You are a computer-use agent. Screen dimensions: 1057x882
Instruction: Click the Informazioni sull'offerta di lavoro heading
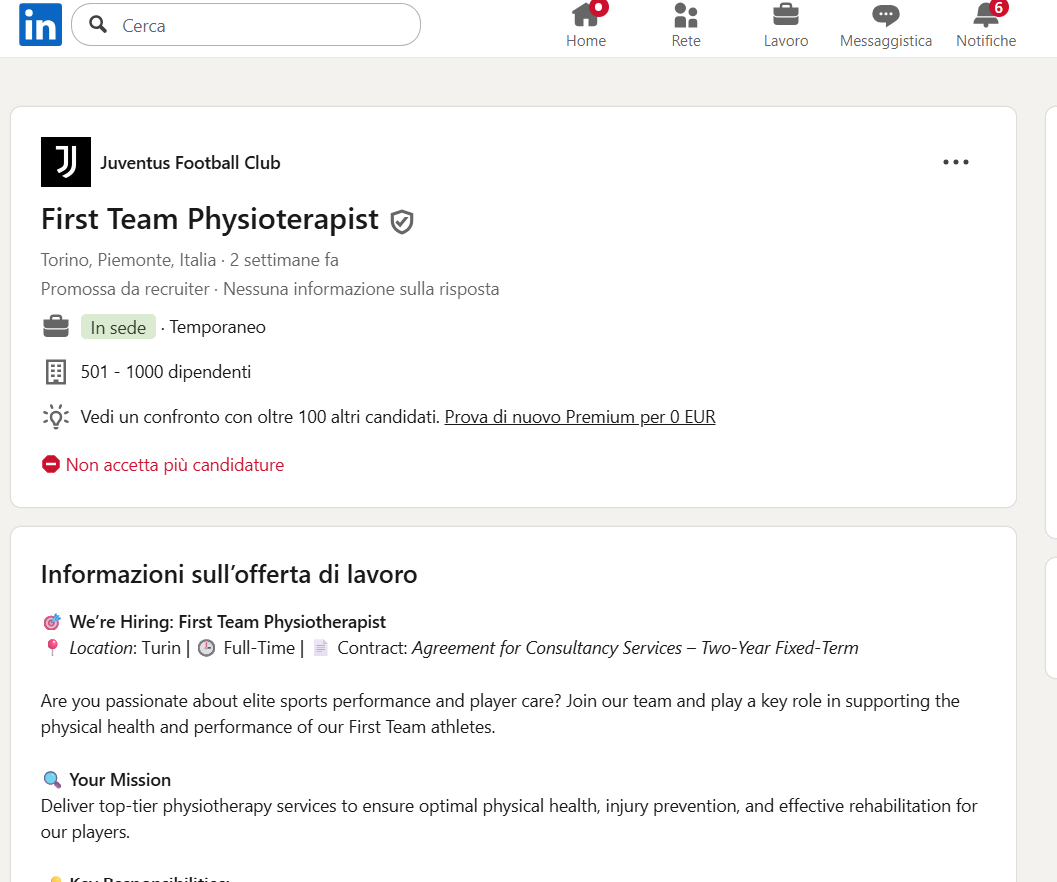(229, 574)
